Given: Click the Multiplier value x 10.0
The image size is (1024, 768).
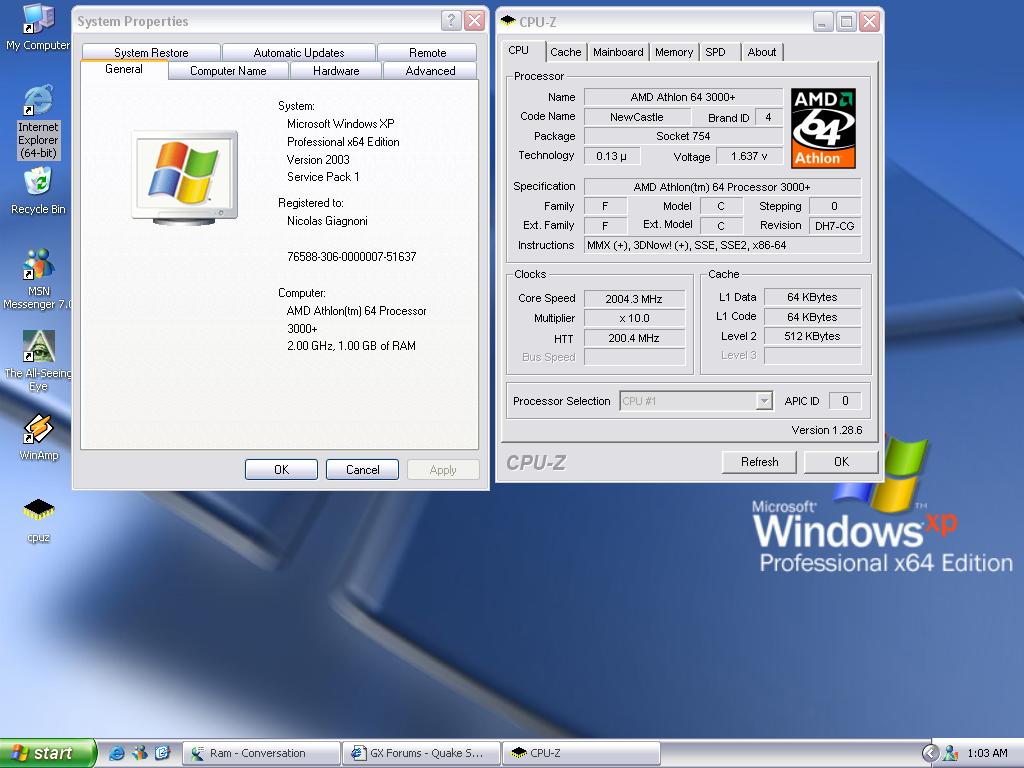Looking at the screenshot, I should pos(634,318).
